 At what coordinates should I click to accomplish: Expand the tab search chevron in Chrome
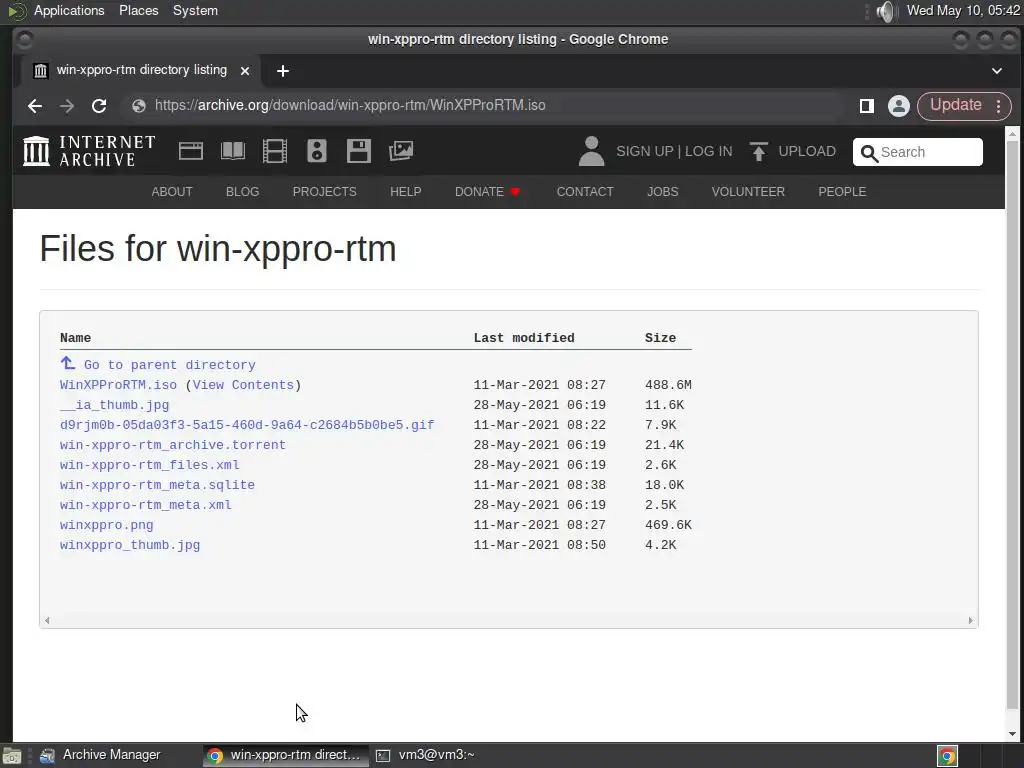[x=997, y=71]
